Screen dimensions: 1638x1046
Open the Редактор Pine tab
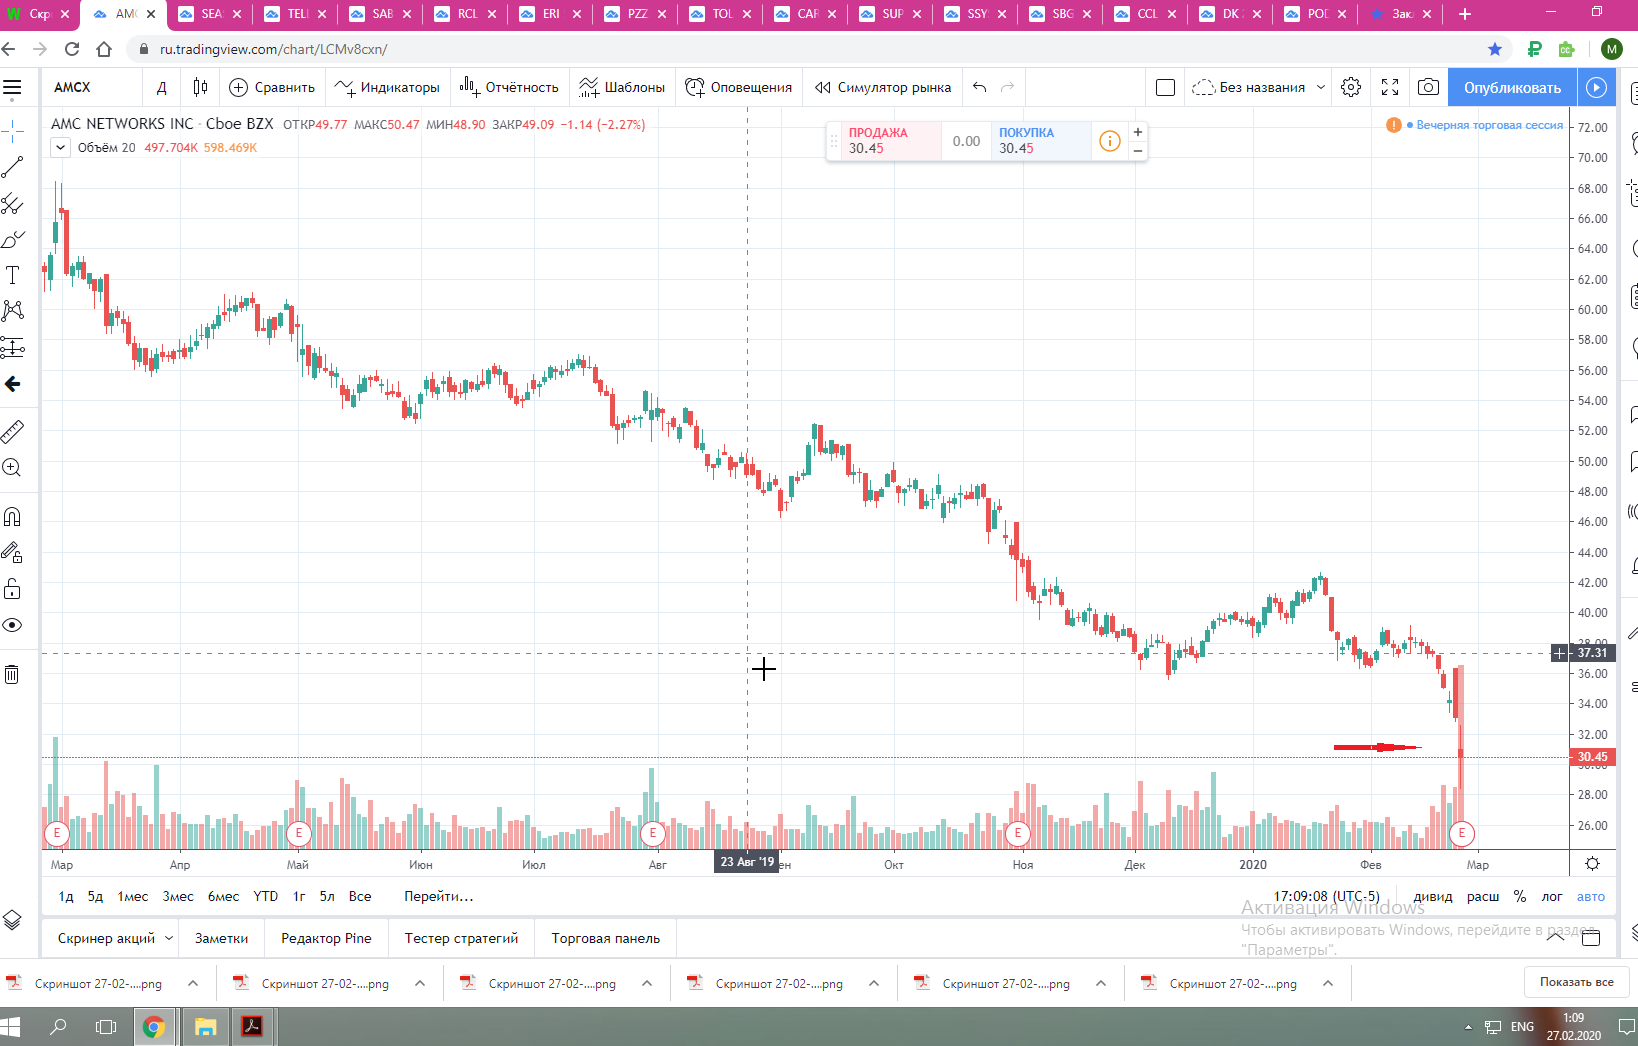pyautogui.click(x=326, y=938)
